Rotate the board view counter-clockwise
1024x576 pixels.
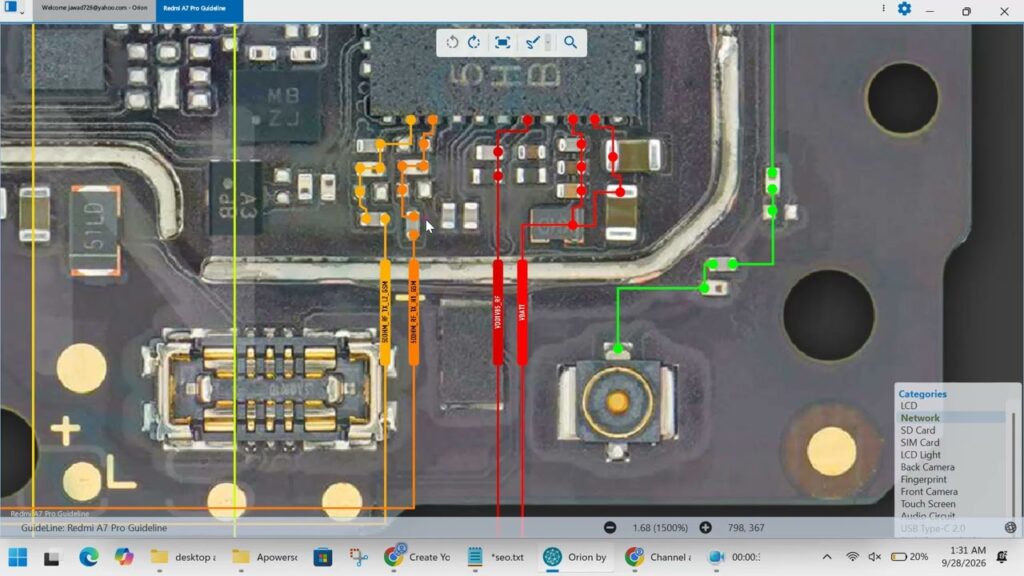[x=452, y=42]
